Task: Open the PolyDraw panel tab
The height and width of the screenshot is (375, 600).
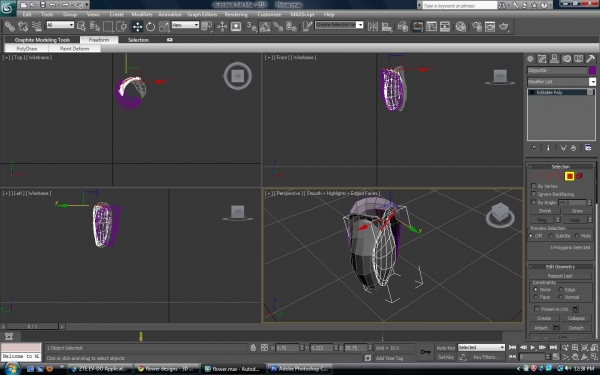Action: (x=26, y=49)
